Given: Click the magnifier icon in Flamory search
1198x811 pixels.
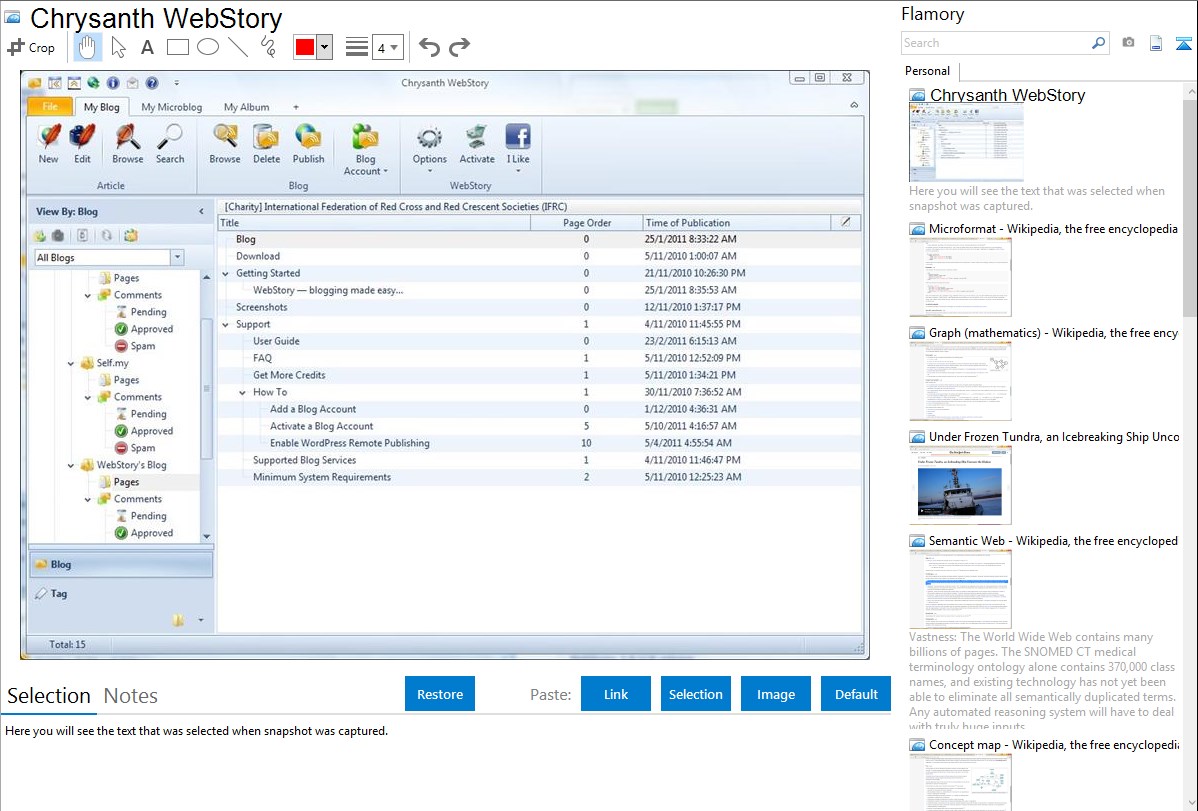Looking at the screenshot, I should pyautogui.click(x=1098, y=43).
